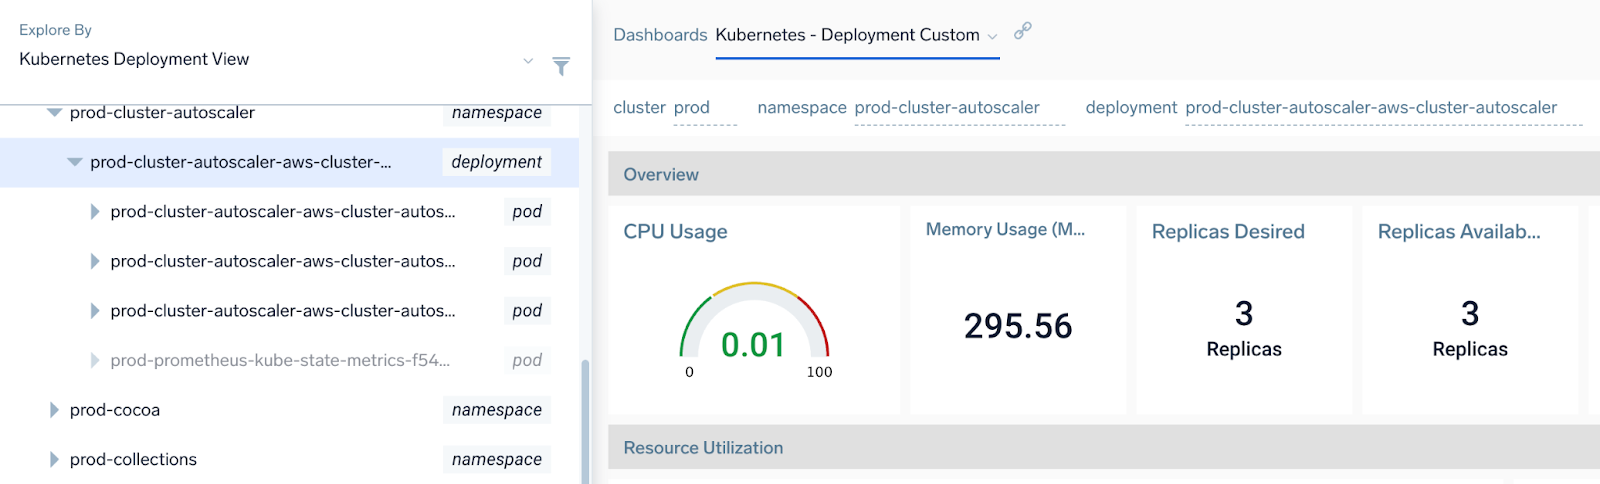Viewport: 1600px width, 484px height.
Task: Open Kubernetes - Deployment Custom dashboard dropdown
Action: point(992,36)
